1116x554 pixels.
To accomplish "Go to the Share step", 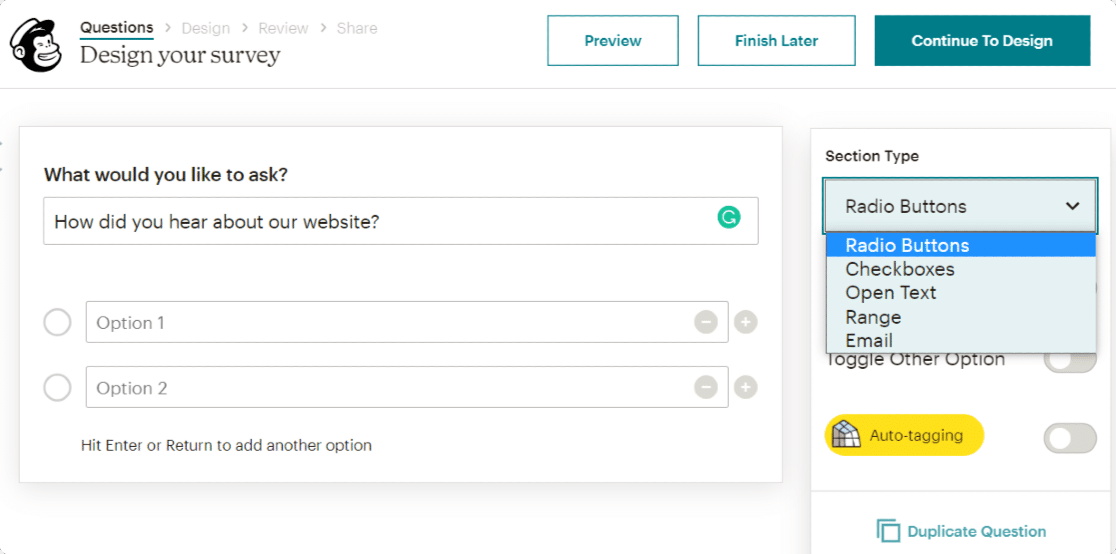I will pyautogui.click(x=357, y=28).
